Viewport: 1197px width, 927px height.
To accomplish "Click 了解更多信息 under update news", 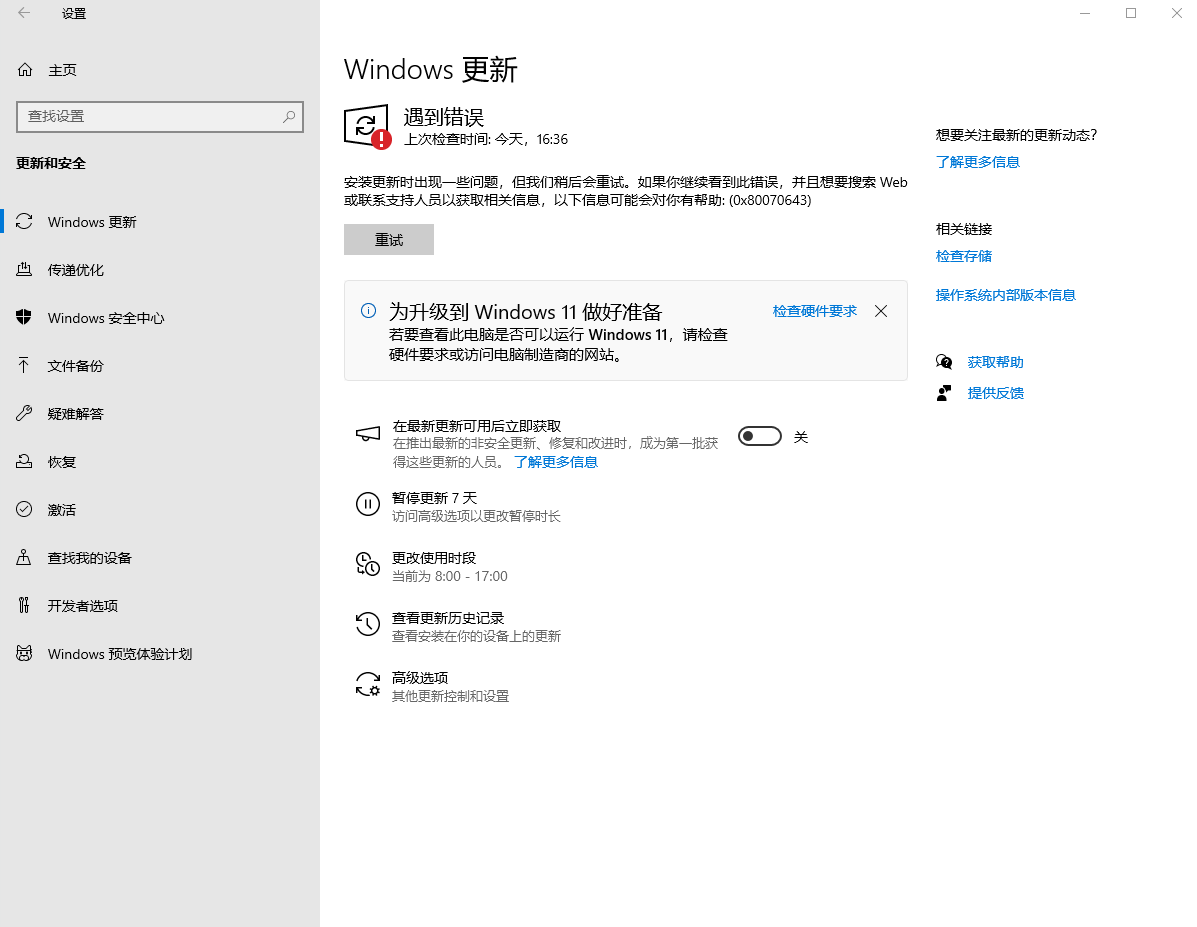I will coord(978,162).
